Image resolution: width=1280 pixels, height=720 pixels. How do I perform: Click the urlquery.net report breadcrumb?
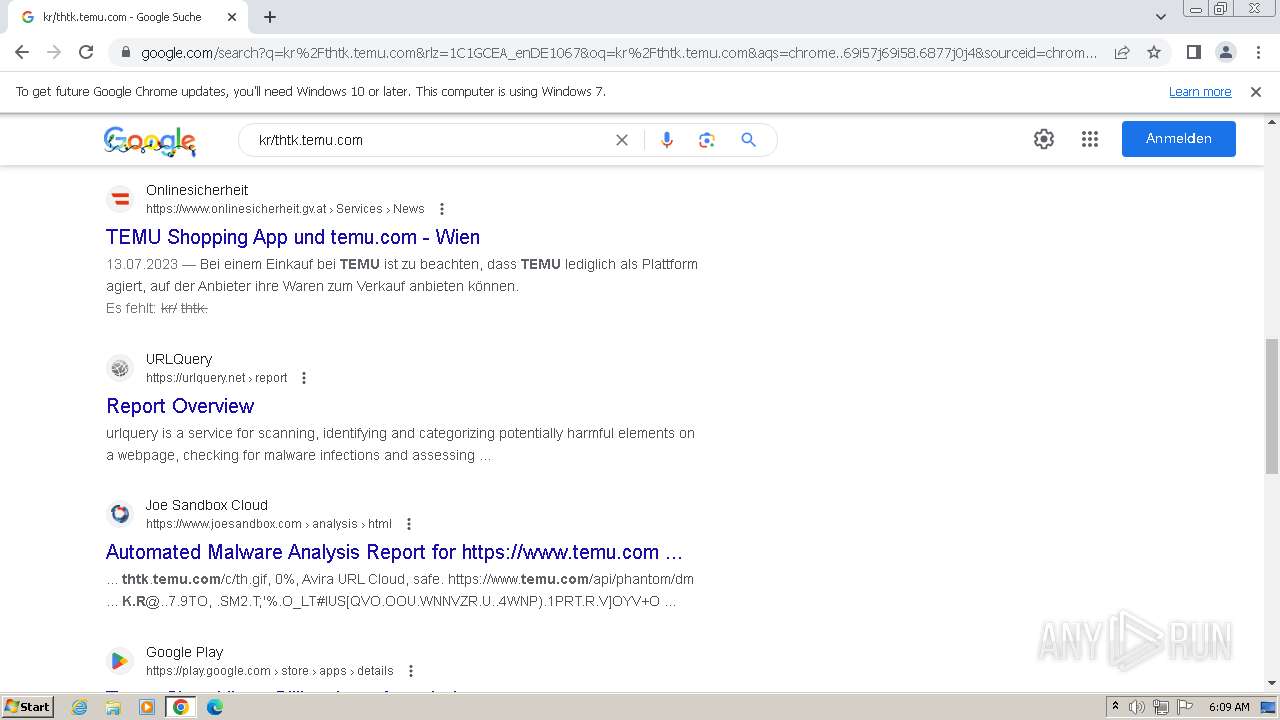[x=216, y=378]
